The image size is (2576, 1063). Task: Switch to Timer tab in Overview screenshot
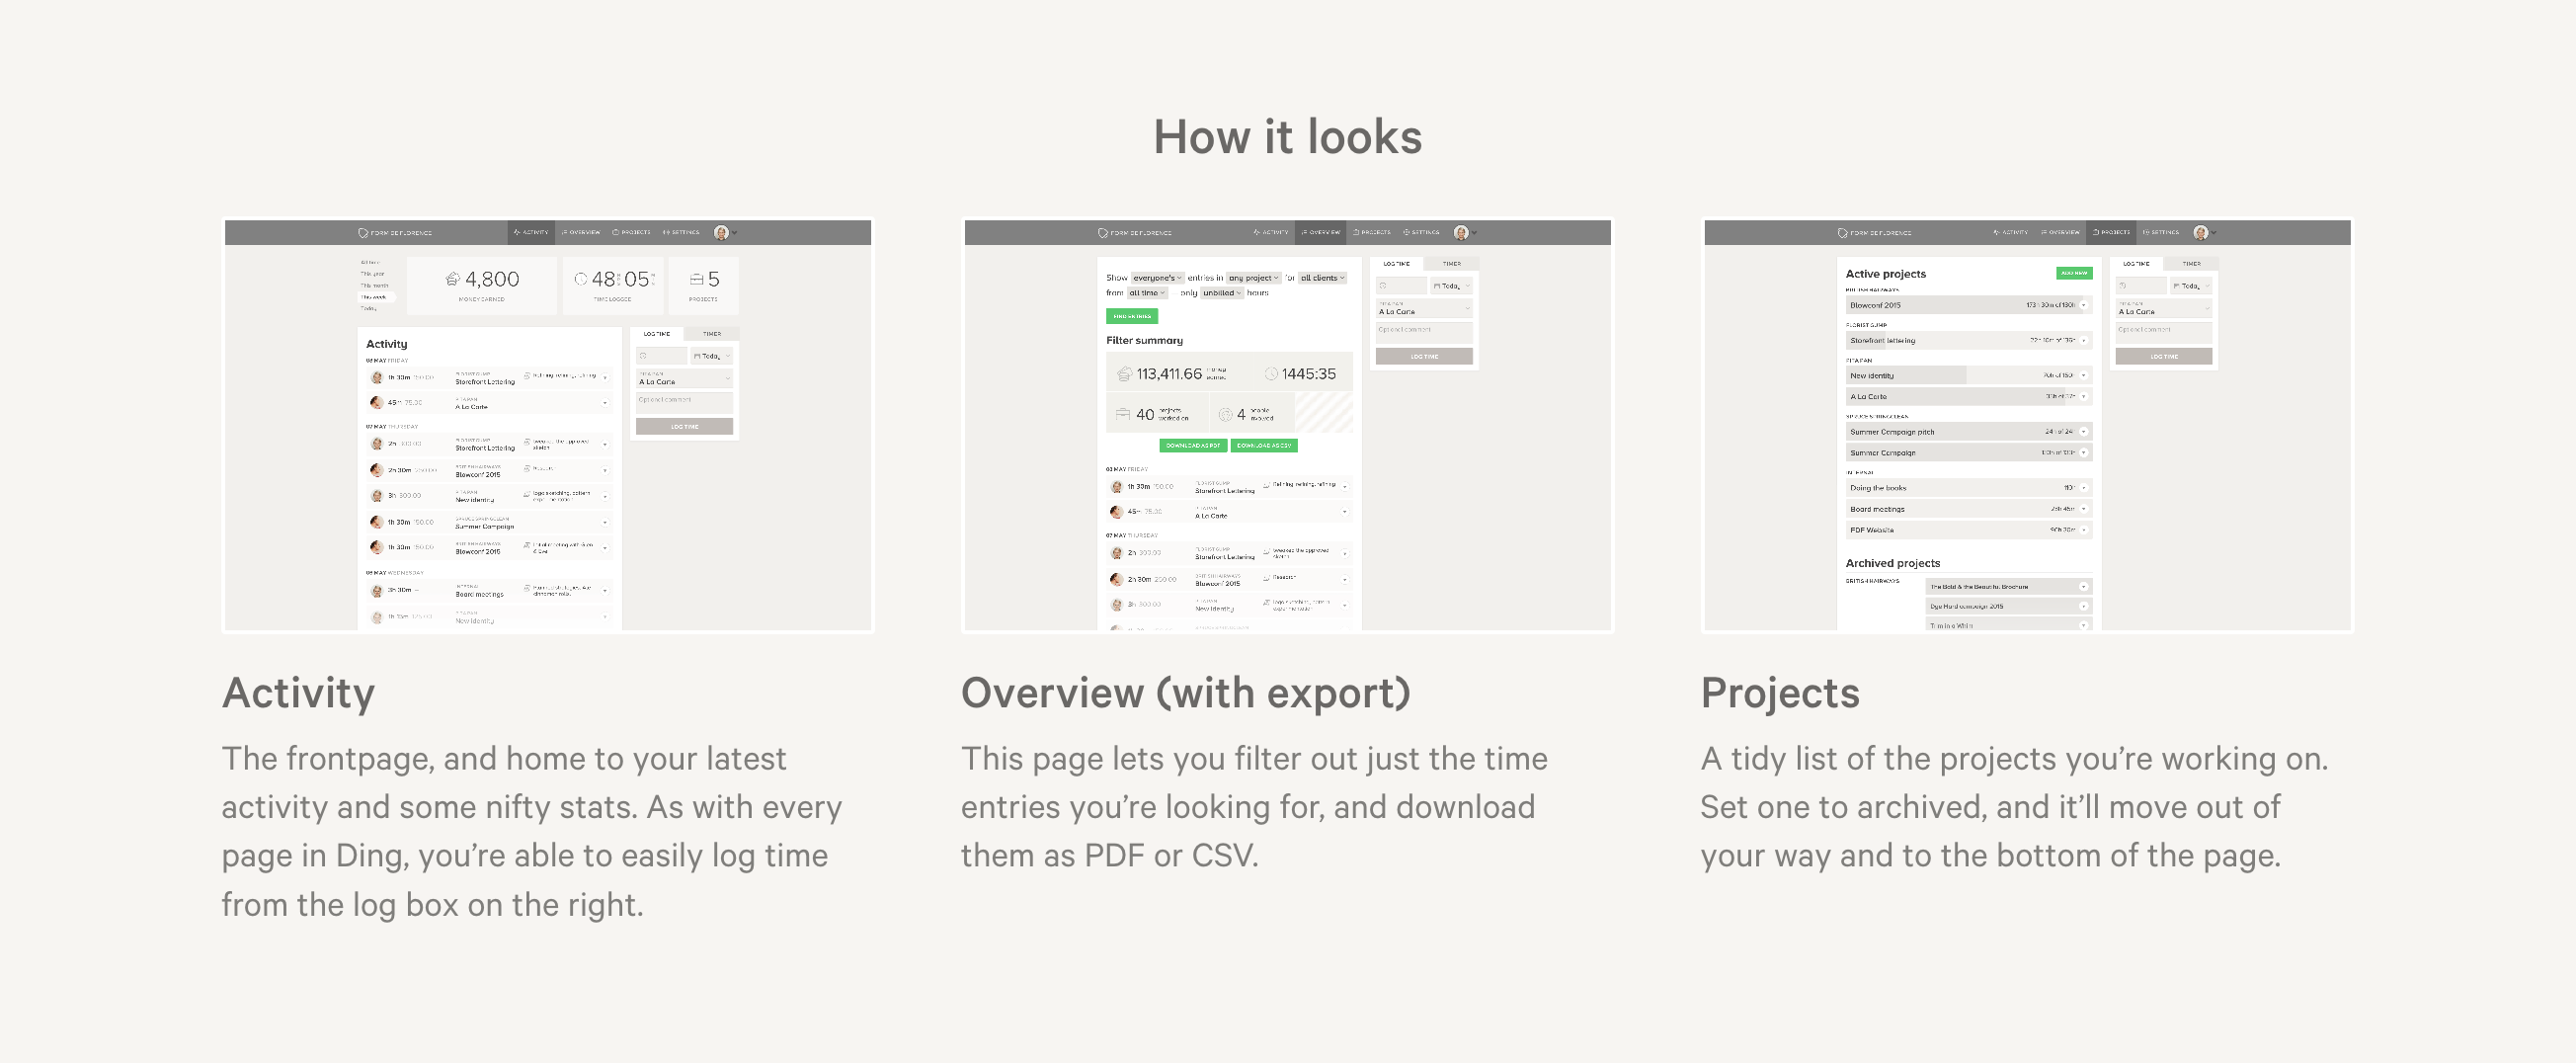[1452, 264]
